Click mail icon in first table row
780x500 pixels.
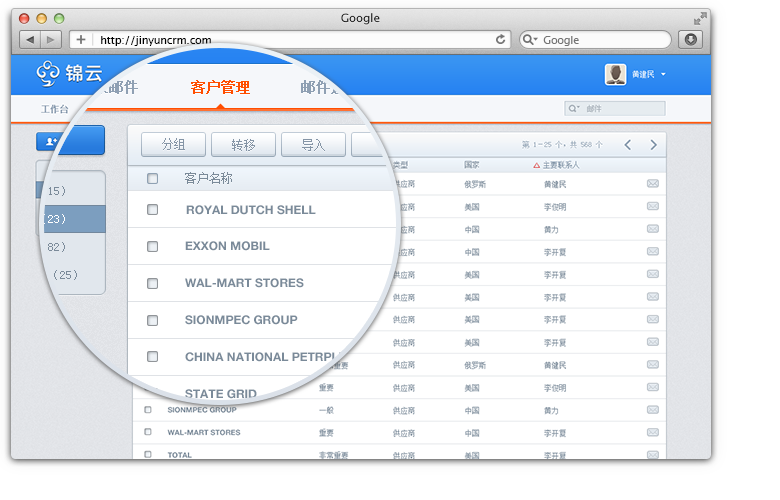point(653,184)
